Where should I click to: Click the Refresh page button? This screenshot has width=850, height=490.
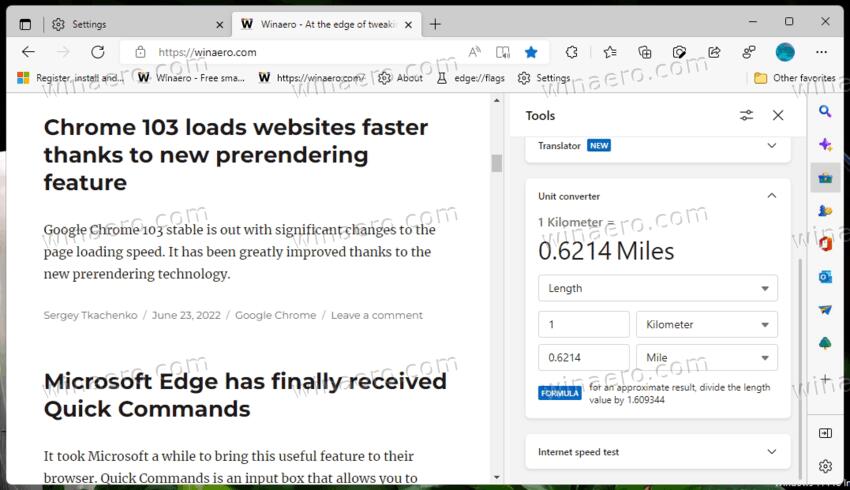pyautogui.click(x=97, y=52)
